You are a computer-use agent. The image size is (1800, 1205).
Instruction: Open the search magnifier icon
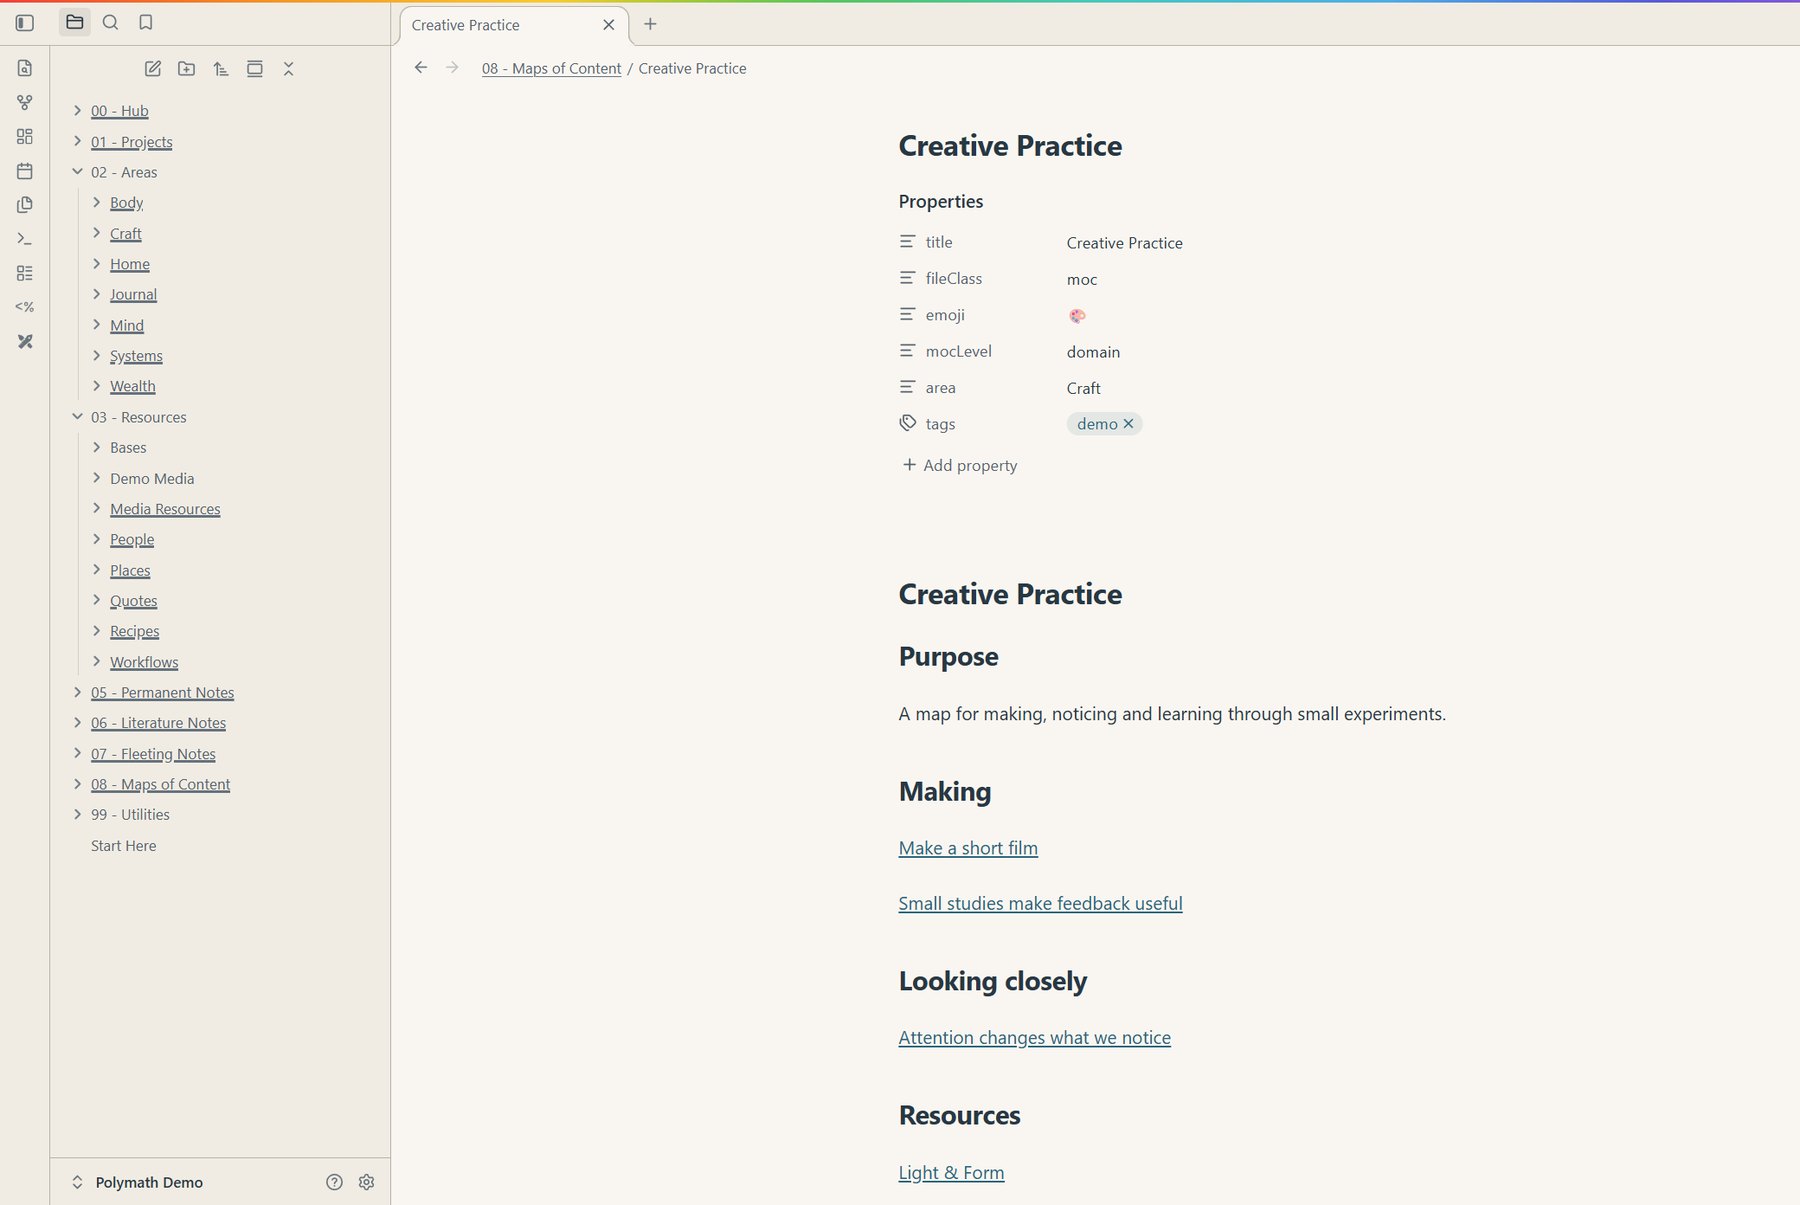click(x=111, y=22)
